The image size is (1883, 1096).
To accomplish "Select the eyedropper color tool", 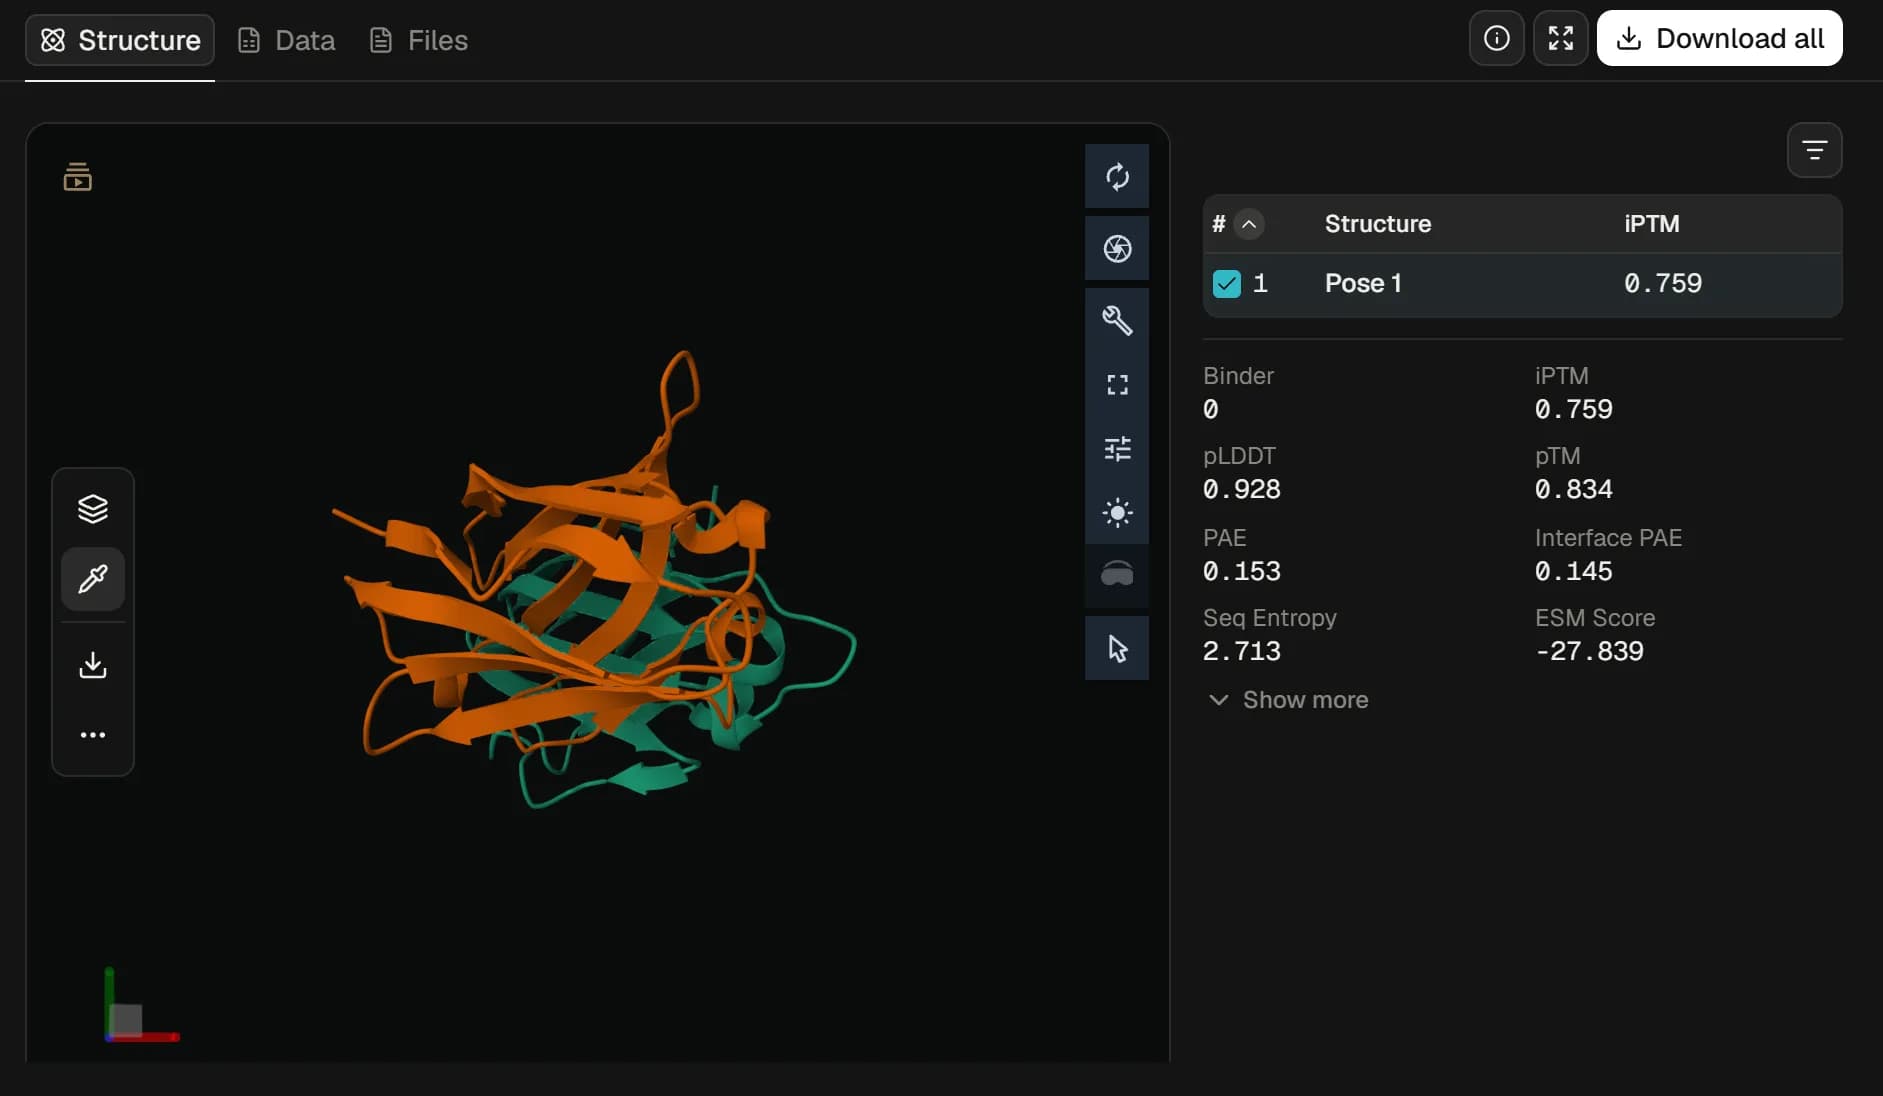I will coord(93,579).
